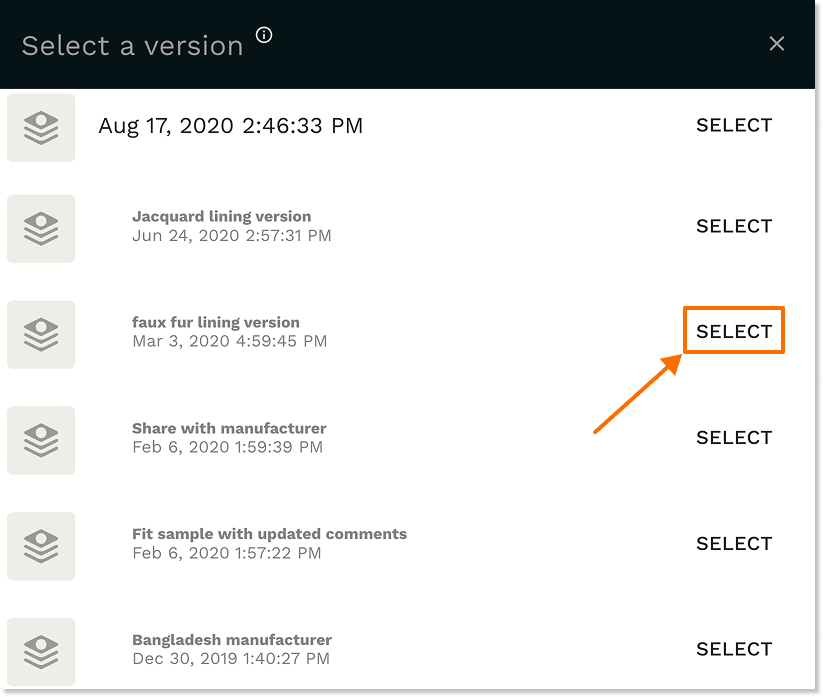Click layers icon for Bangladesh manufacturer version
This screenshot has width=823, height=697.
pyautogui.click(x=41, y=651)
